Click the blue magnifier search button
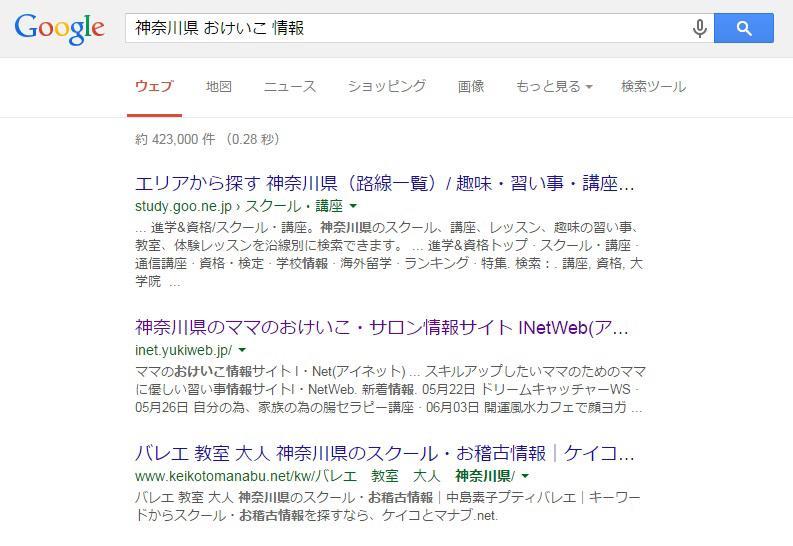 [x=743, y=28]
